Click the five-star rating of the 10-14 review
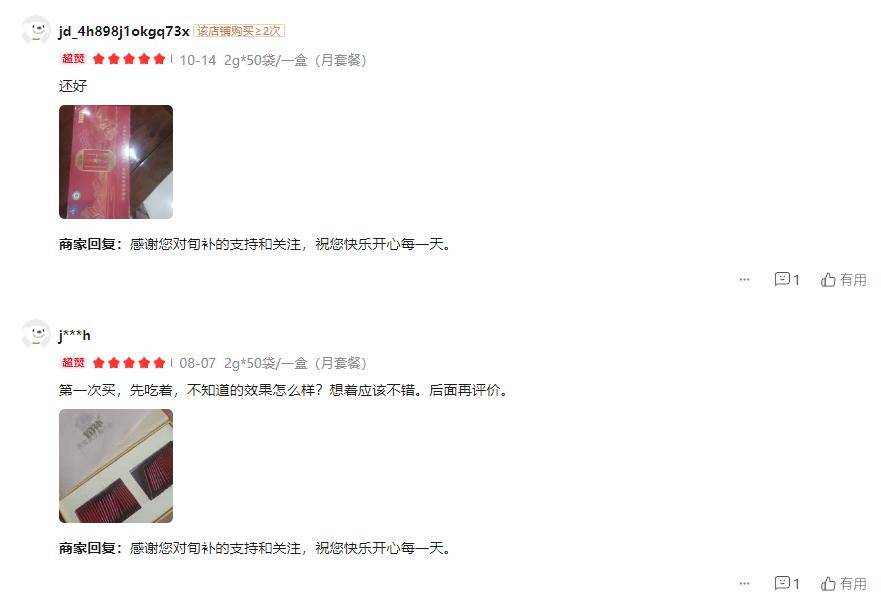This screenshot has width=881, height=605. (129, 59)
